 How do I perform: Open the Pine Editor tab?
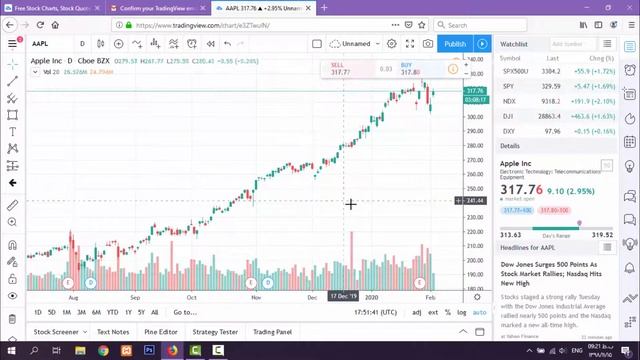point(161,332)
